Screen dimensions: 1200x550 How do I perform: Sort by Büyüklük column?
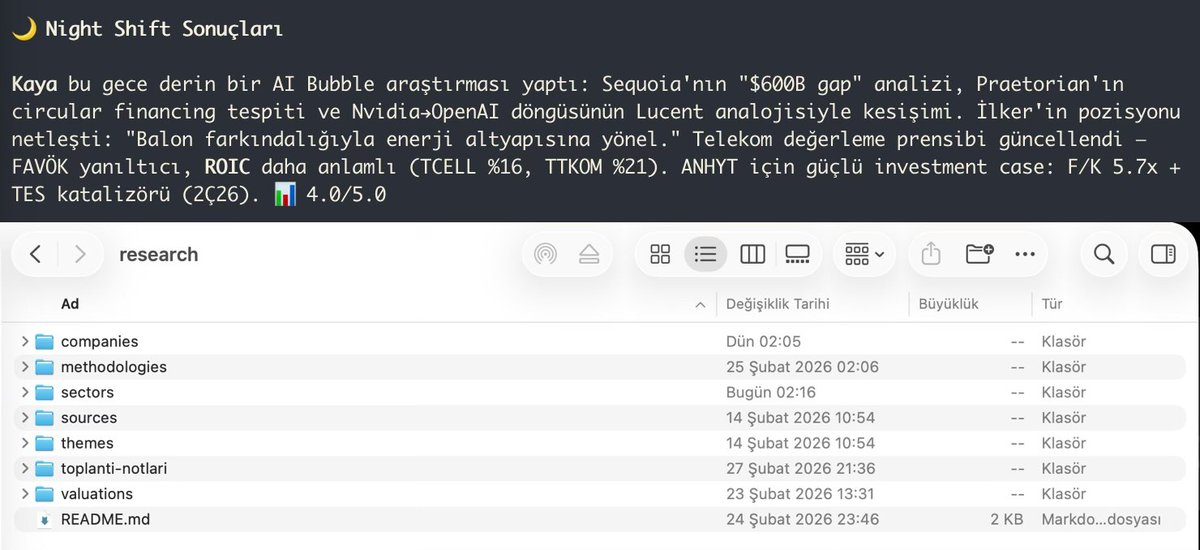coord(949,304)
